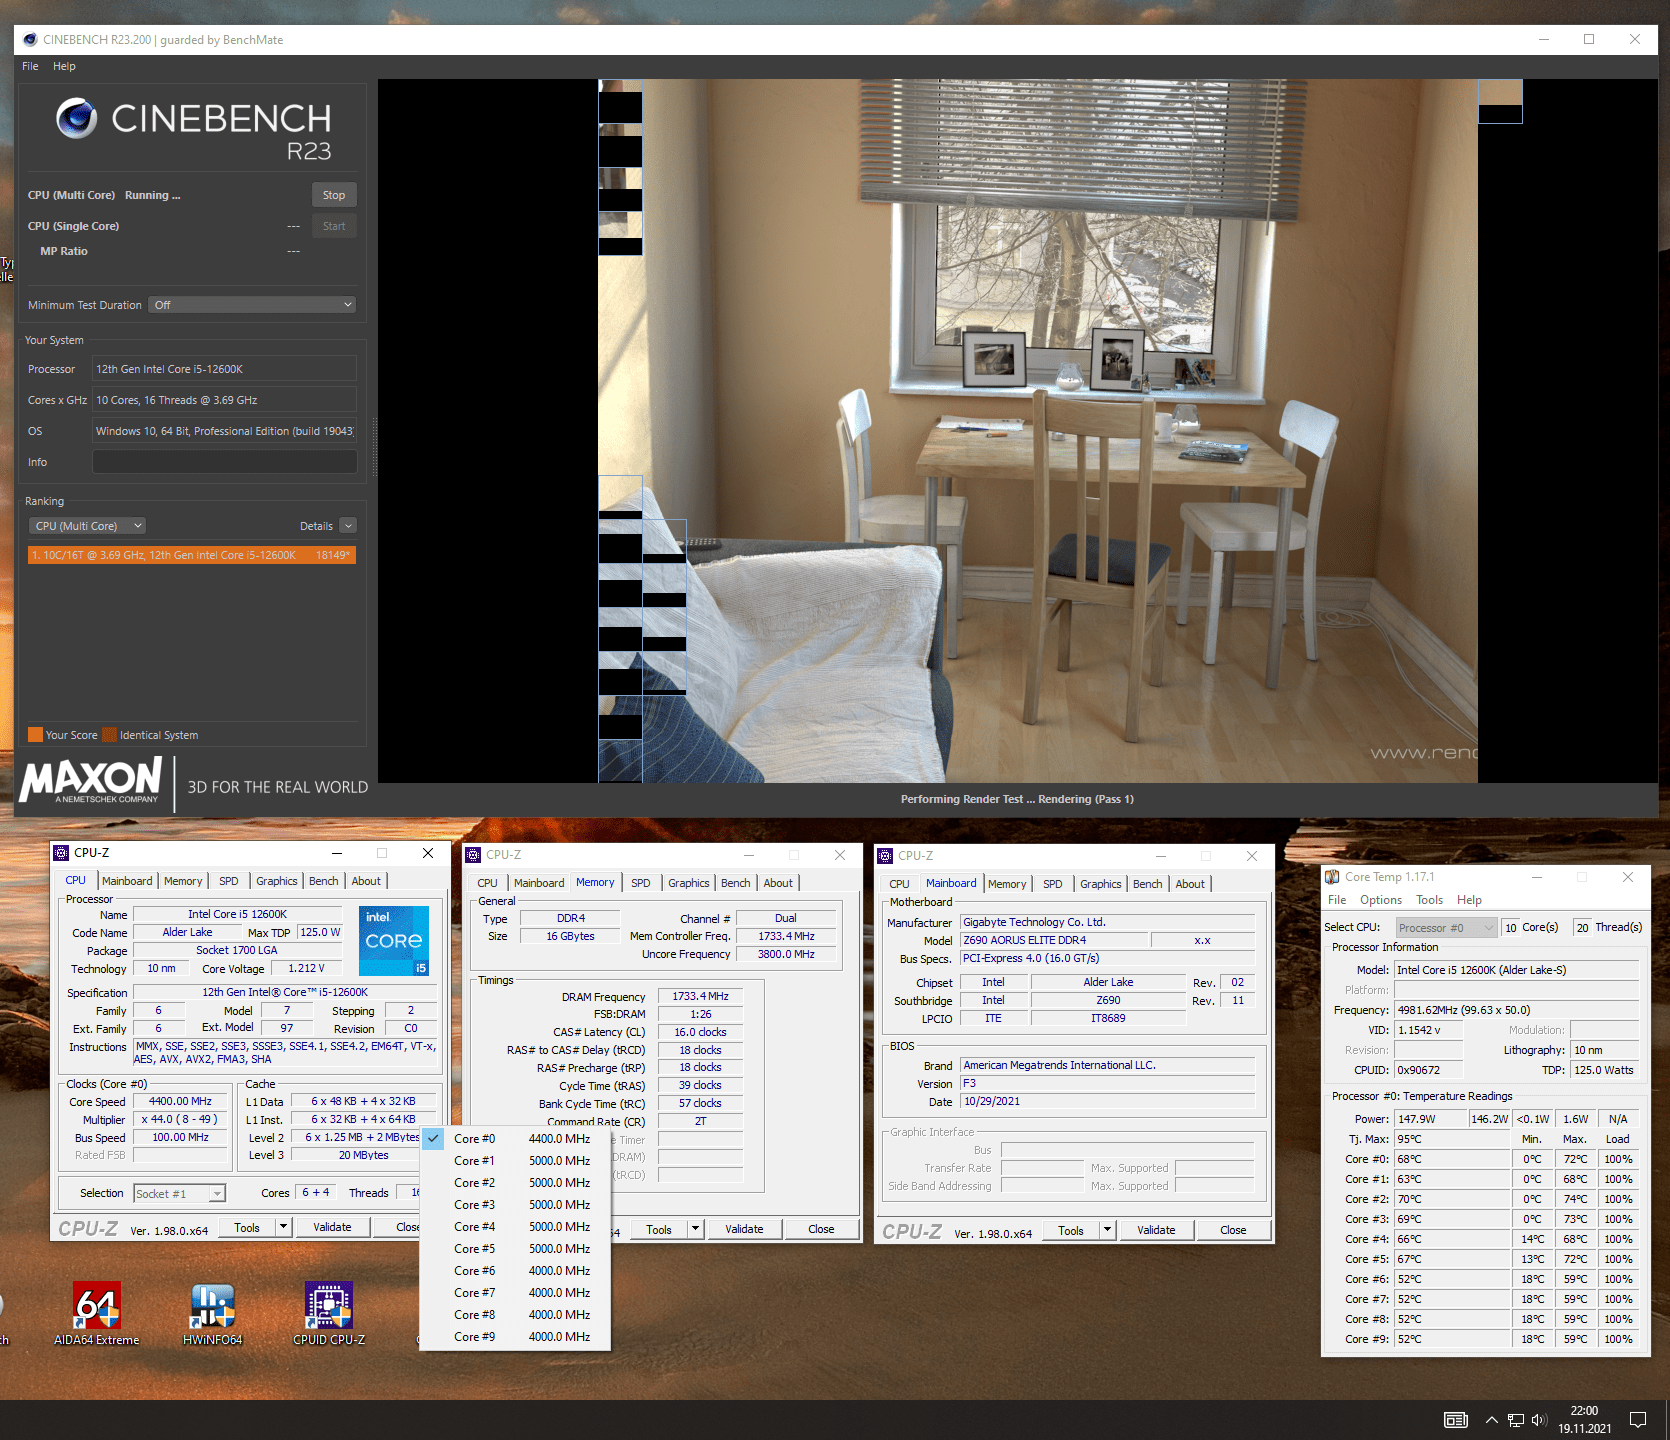Open the notification center
Screen dimensions: 1670x1440
point(1638,1420)
